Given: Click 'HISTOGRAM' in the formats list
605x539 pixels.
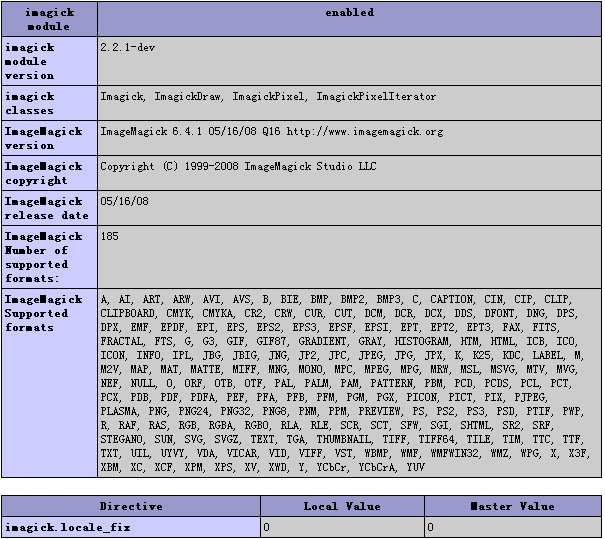Looking at the screenshot, I should click(x=422, y=341).
